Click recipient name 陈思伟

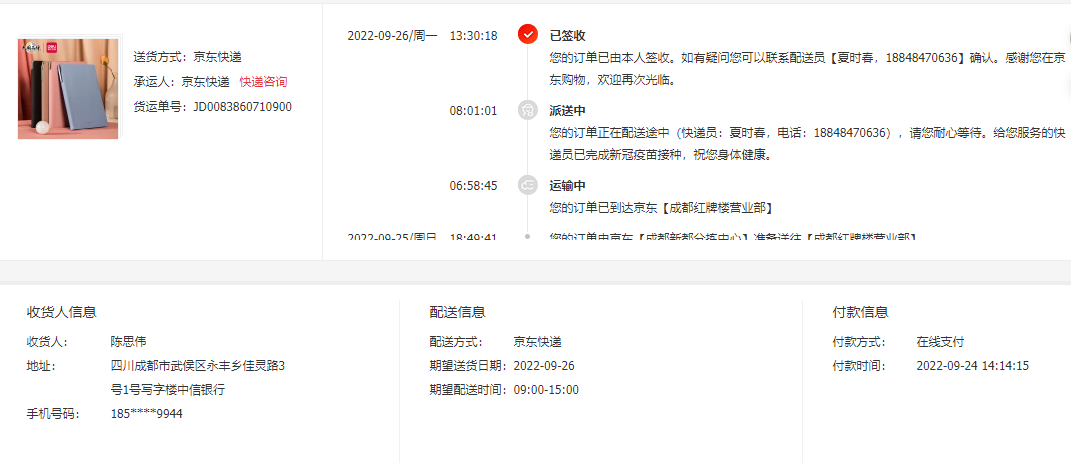coord(128,341)
